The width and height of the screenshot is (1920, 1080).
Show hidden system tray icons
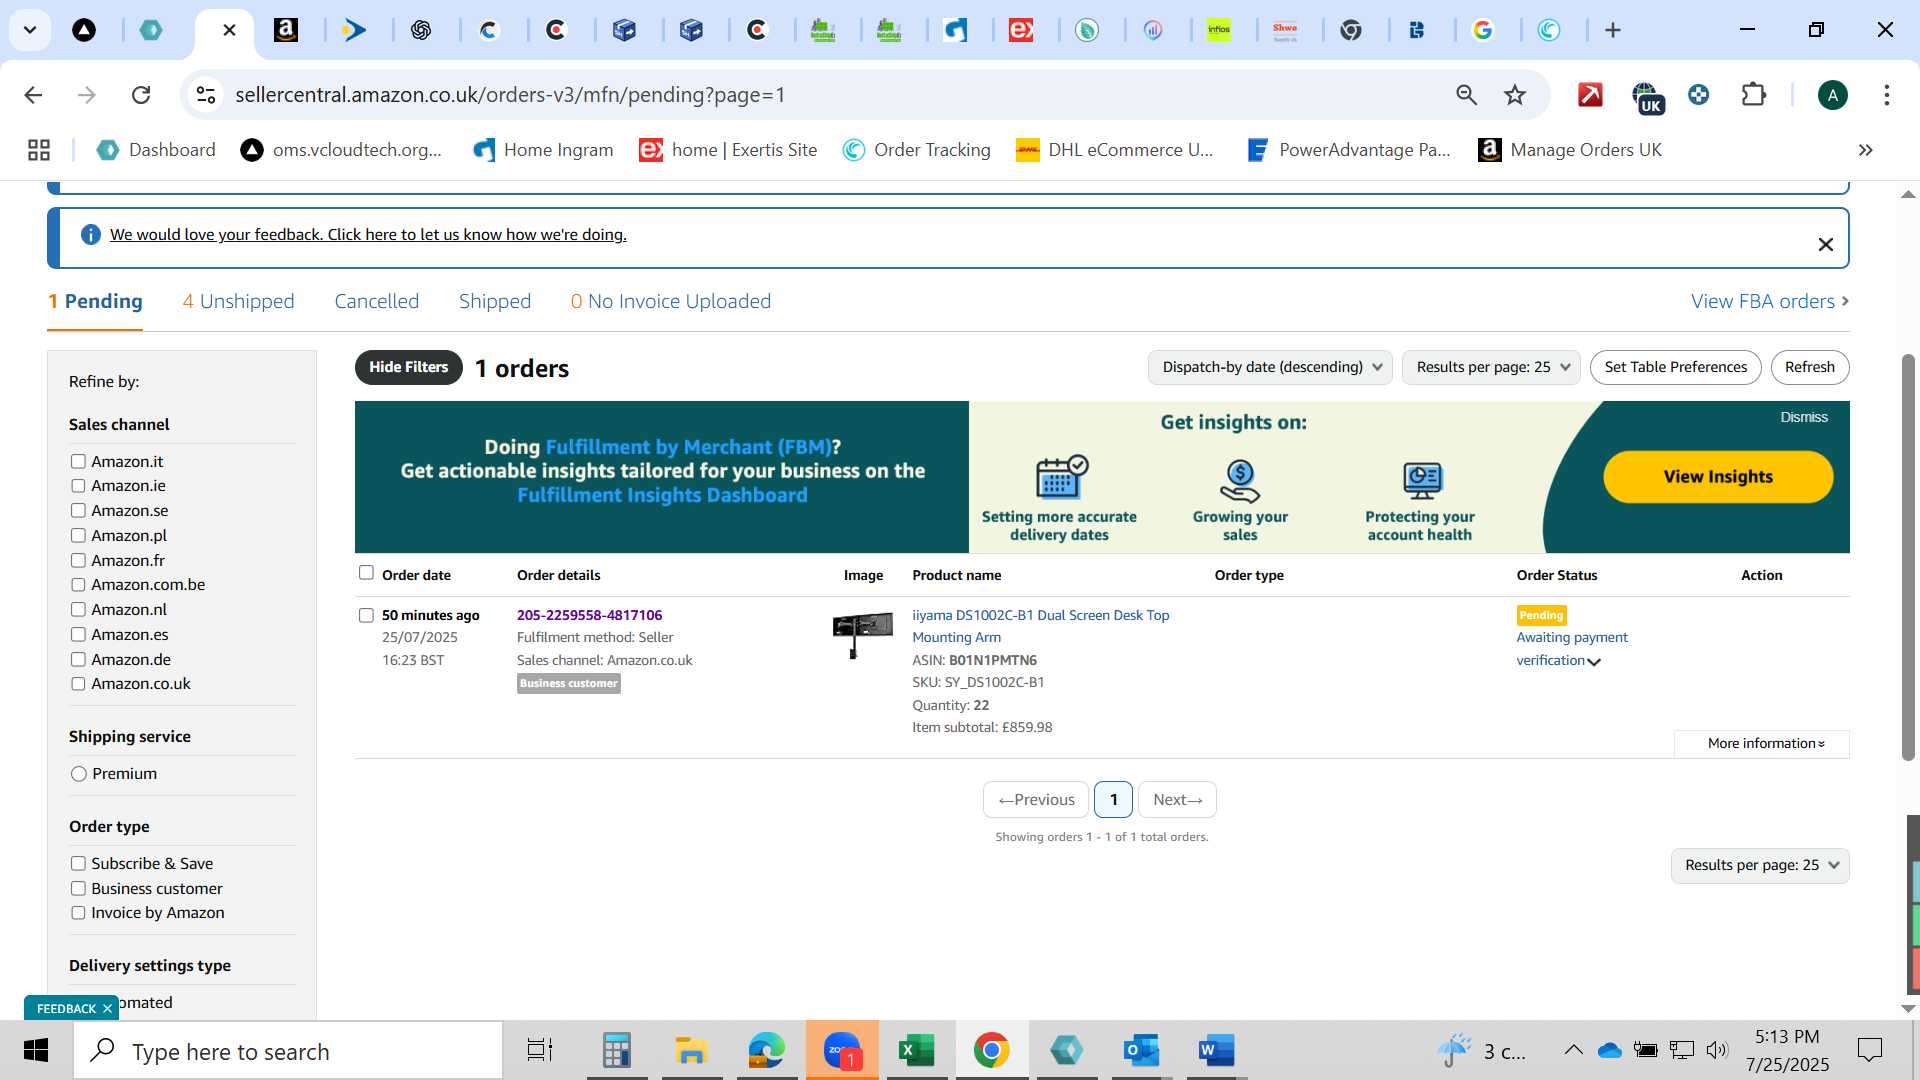(1573, 1050)
